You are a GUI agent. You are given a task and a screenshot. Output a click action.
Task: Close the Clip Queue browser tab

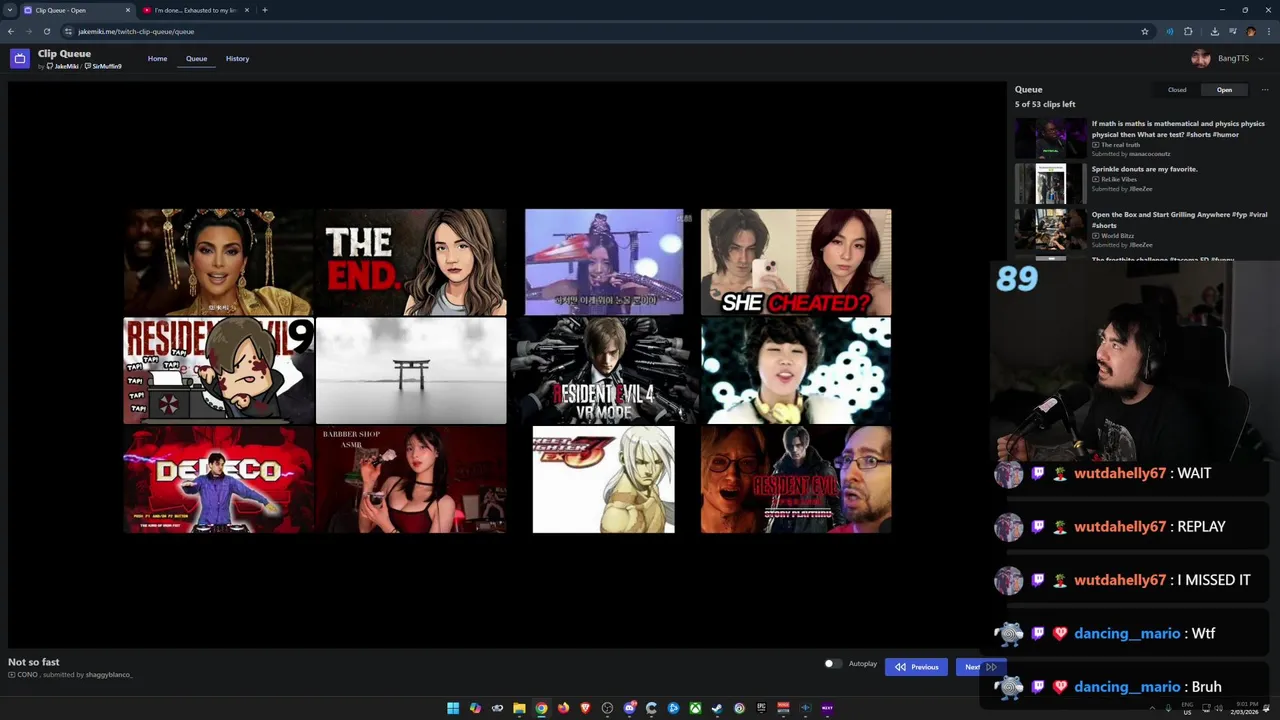pyautogui.click(x=127, y=10)
